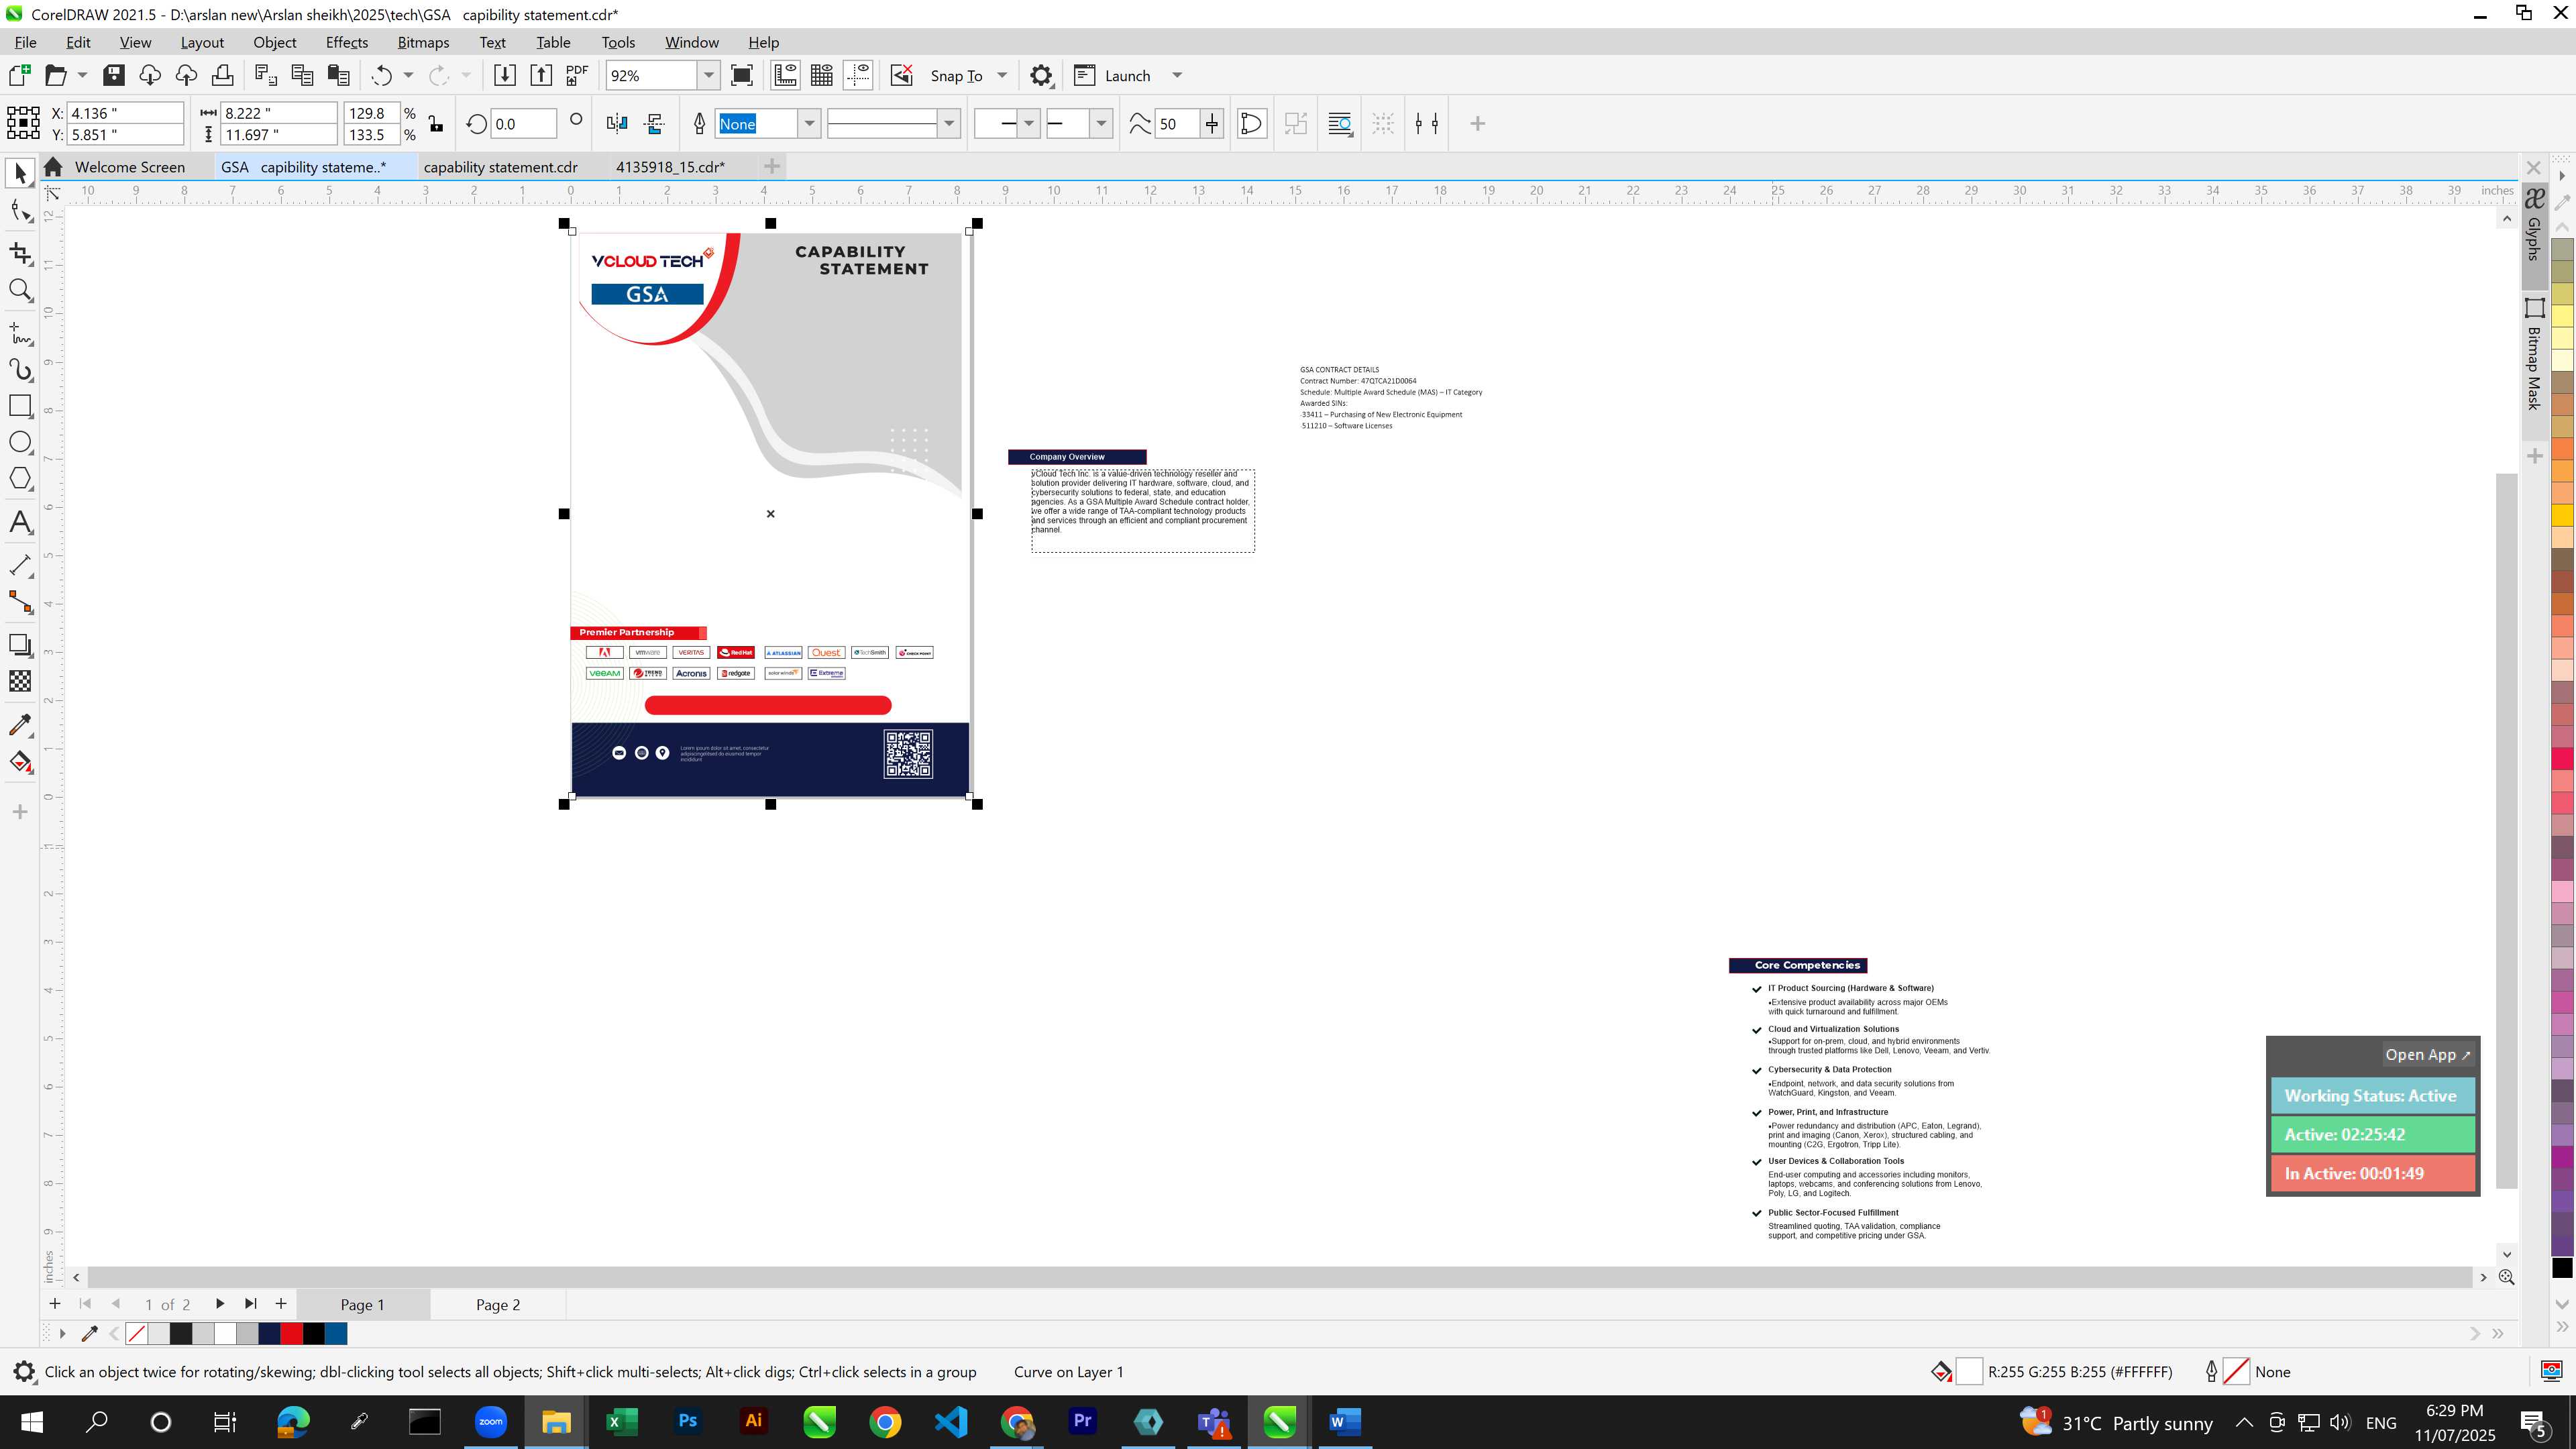Expand the Undo history dropdown arrow

[408, 75]
